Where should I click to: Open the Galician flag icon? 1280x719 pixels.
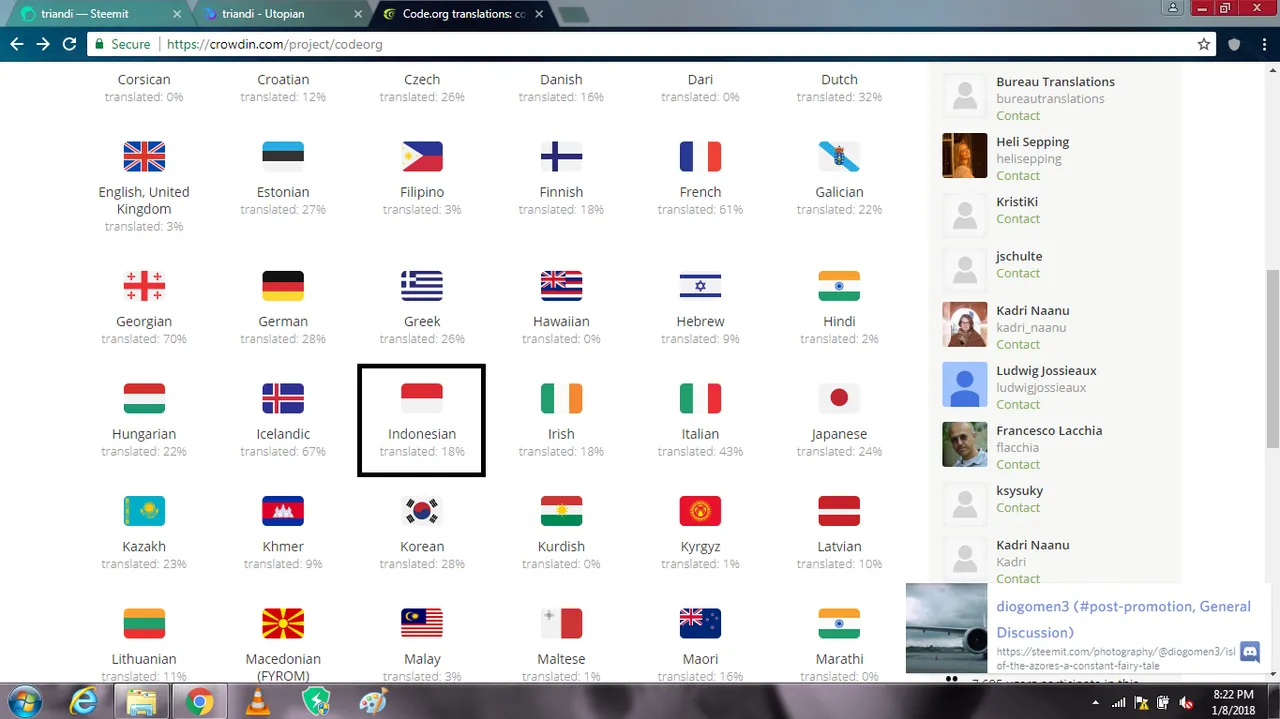pos(839,156)
